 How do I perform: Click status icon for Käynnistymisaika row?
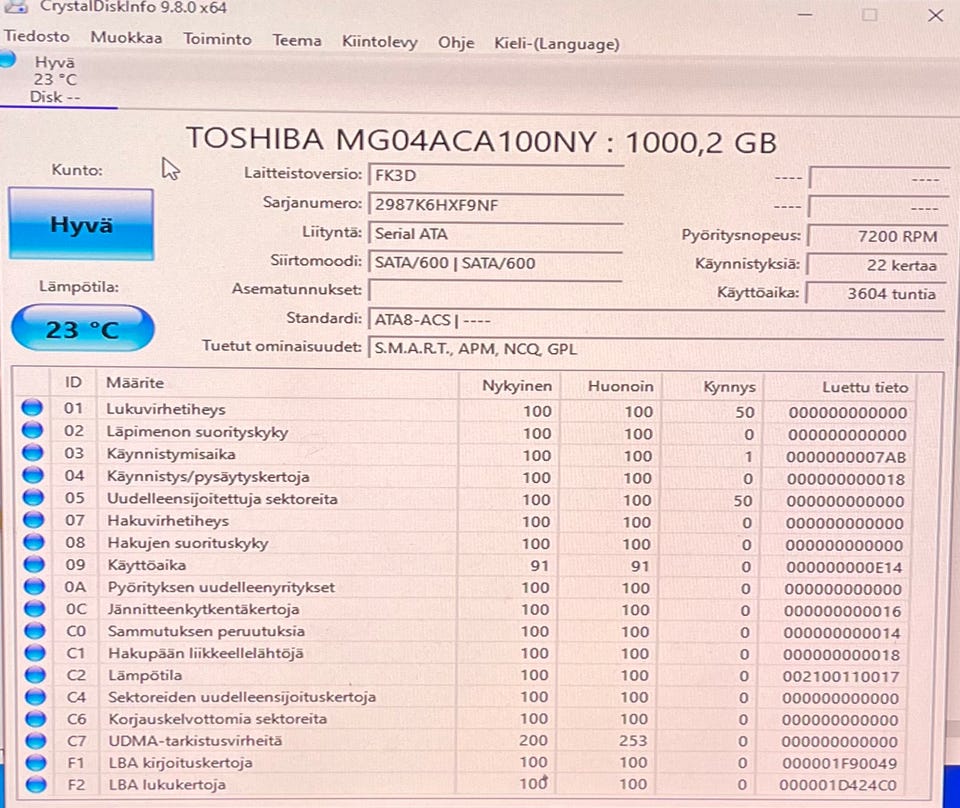[x=33, y=453]
